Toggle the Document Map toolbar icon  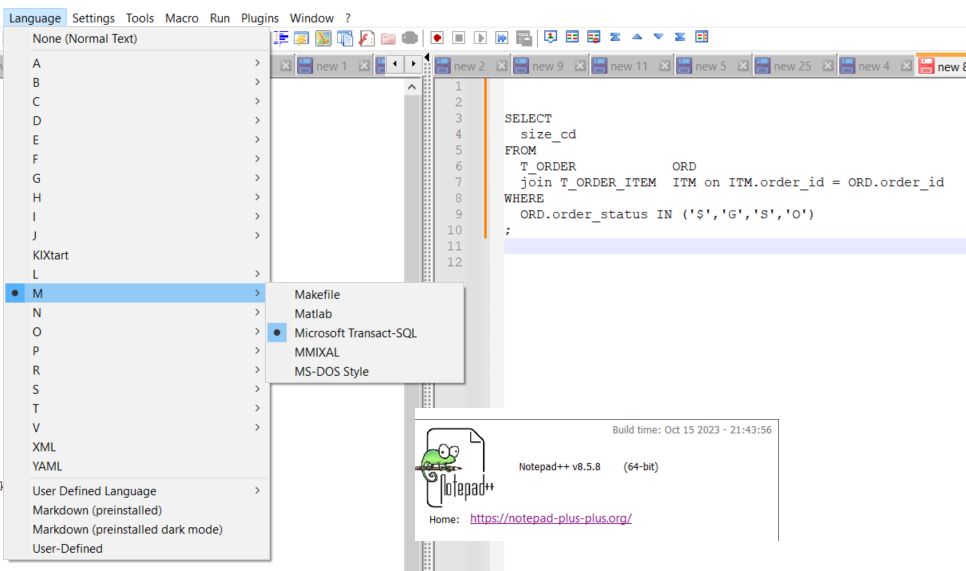click(323, 38)
